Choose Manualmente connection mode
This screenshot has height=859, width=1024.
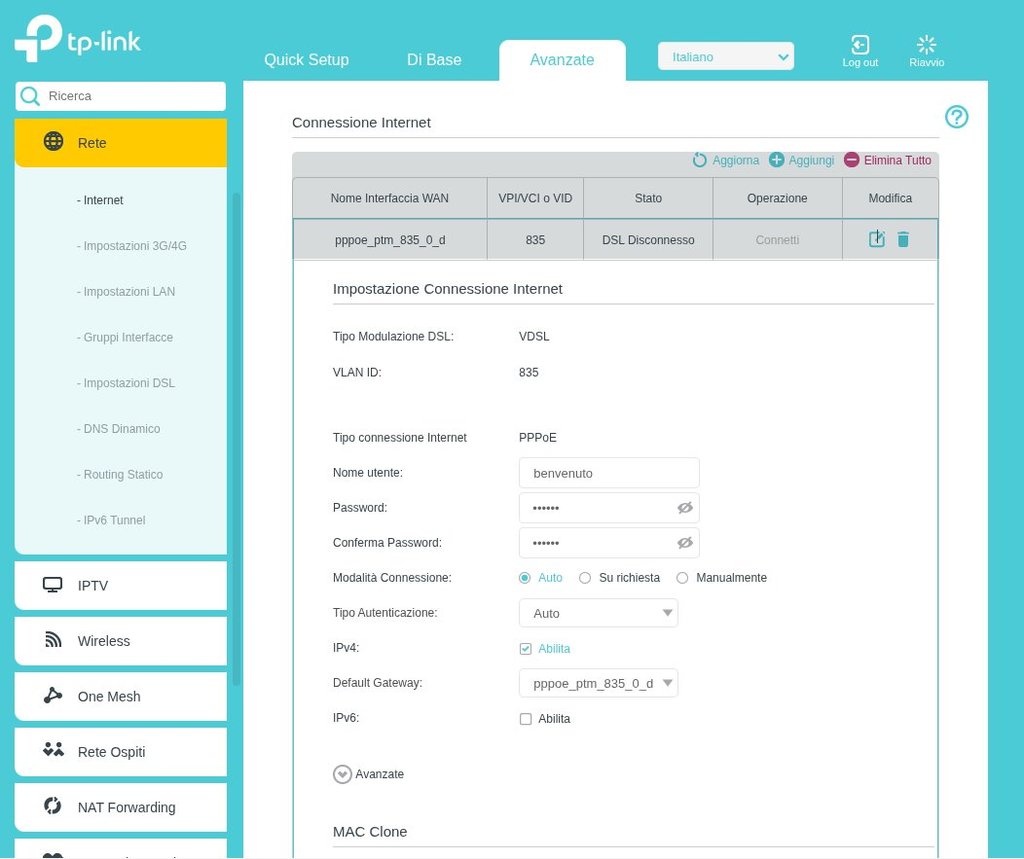tap(683, 578)
